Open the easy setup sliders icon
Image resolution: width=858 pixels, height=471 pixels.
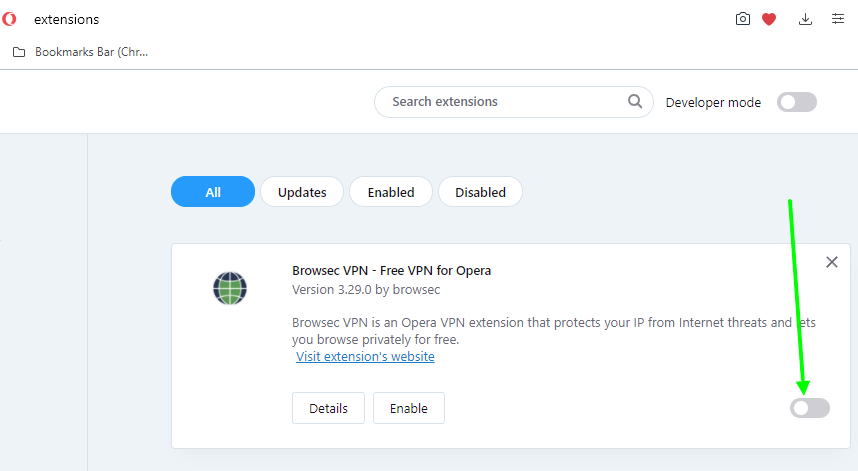(x=838, y=19)
